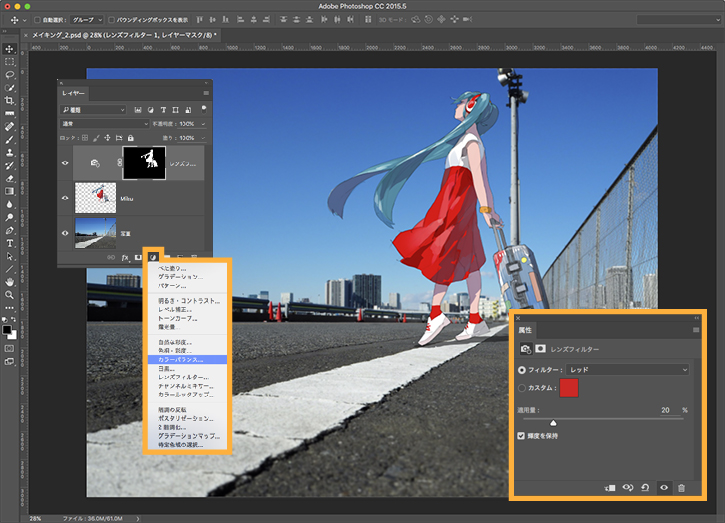Select the Type tool
This screenshot has height=523, width=725.
[10, 243]
